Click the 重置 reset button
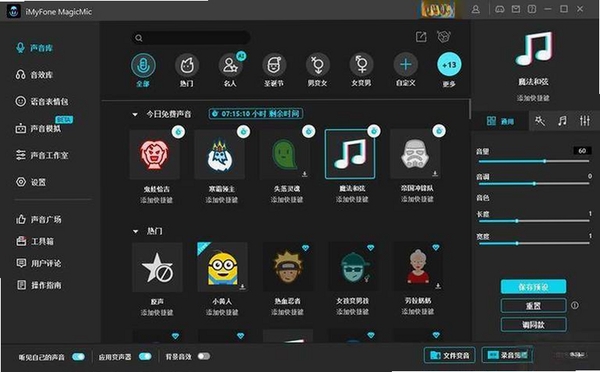Screen dimensions: 600x372 point(533,305)
